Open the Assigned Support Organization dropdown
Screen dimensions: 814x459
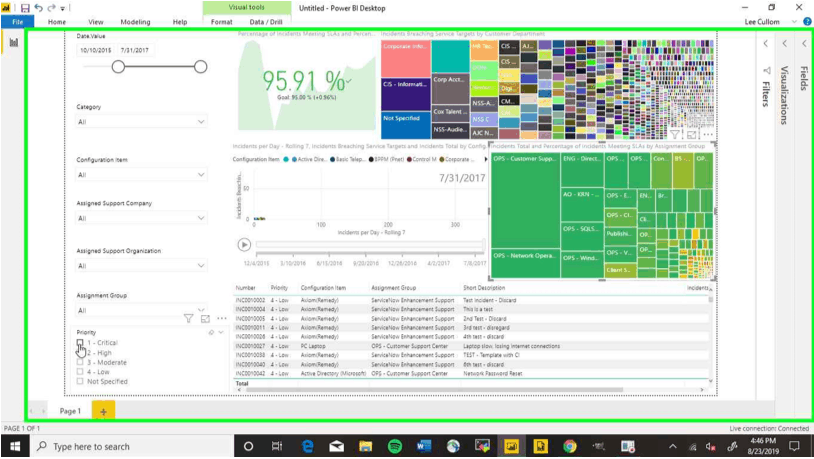[x=141, y=265]
